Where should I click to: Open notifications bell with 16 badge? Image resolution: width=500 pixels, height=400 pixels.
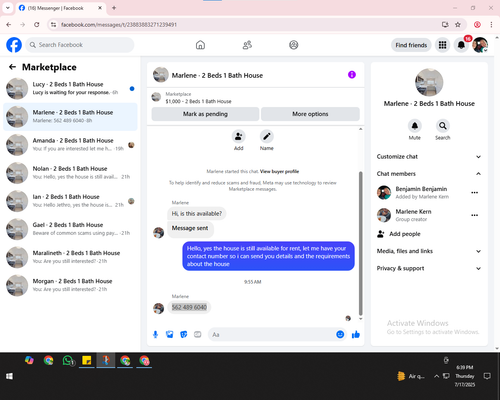(461, 45)
